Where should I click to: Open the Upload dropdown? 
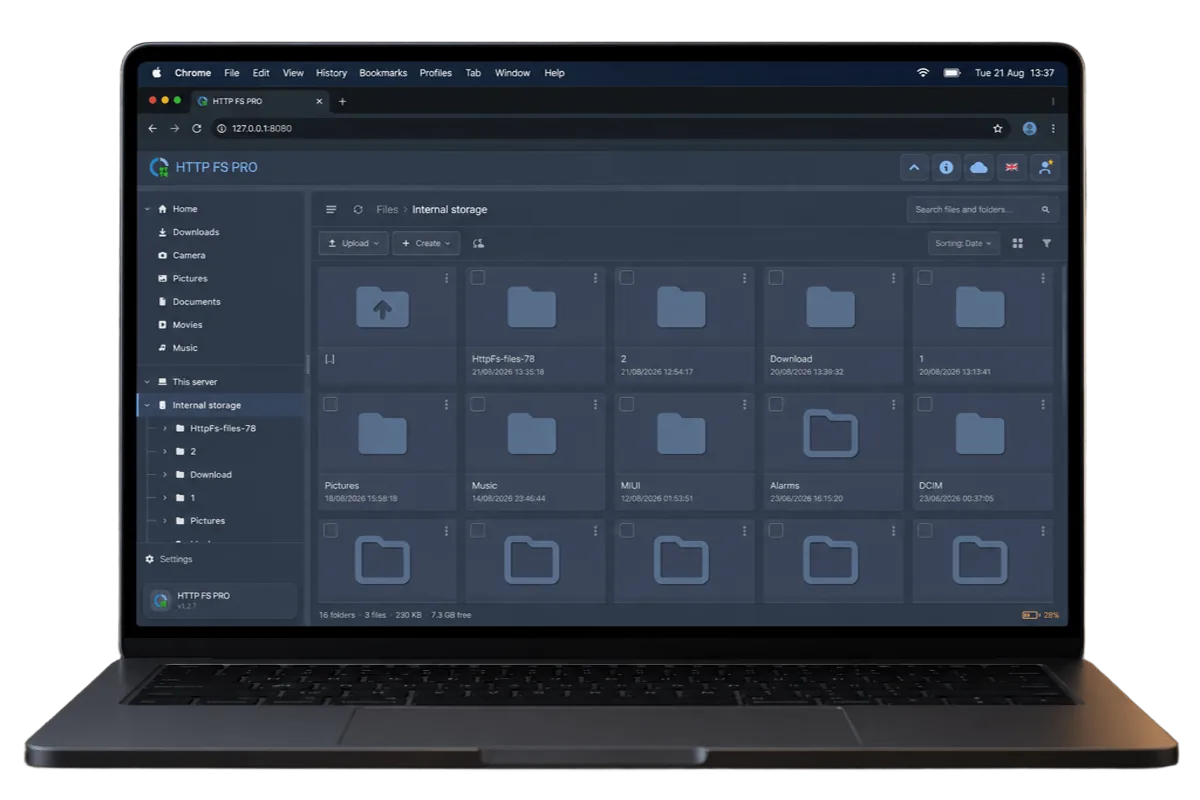point(353,243)
